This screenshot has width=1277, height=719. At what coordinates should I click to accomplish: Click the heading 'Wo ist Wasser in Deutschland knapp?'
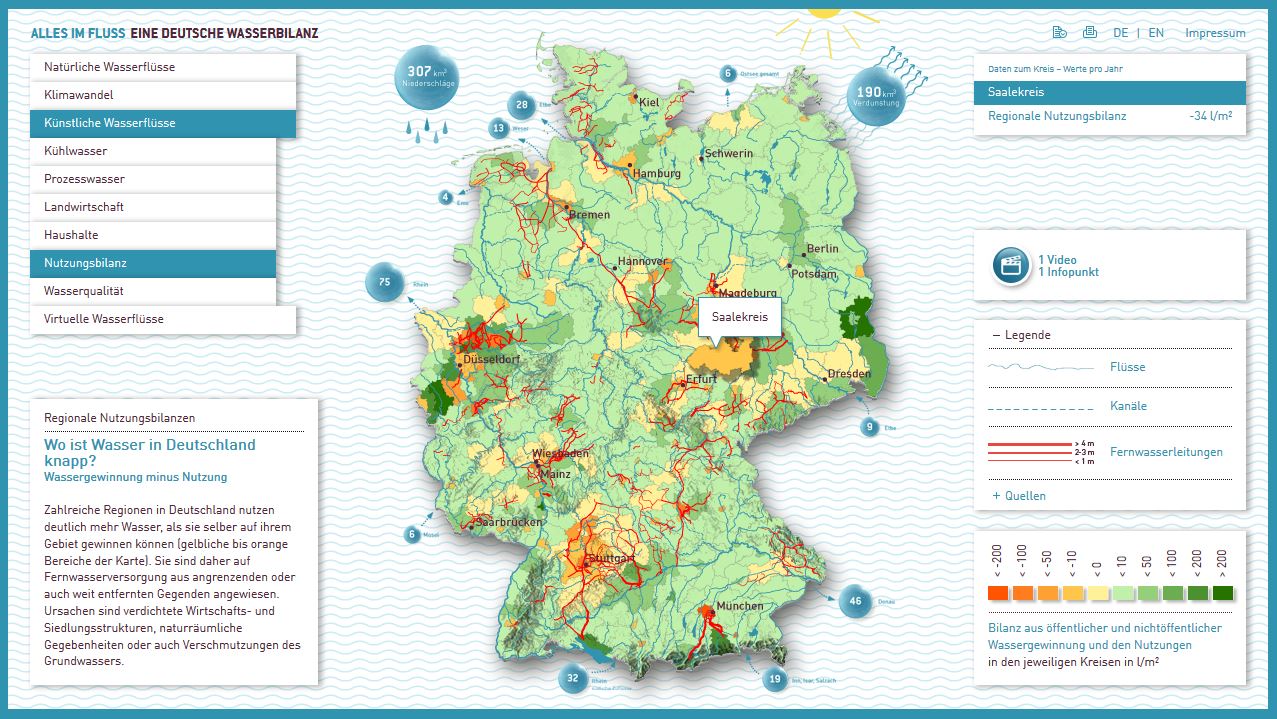click(150, 453)
